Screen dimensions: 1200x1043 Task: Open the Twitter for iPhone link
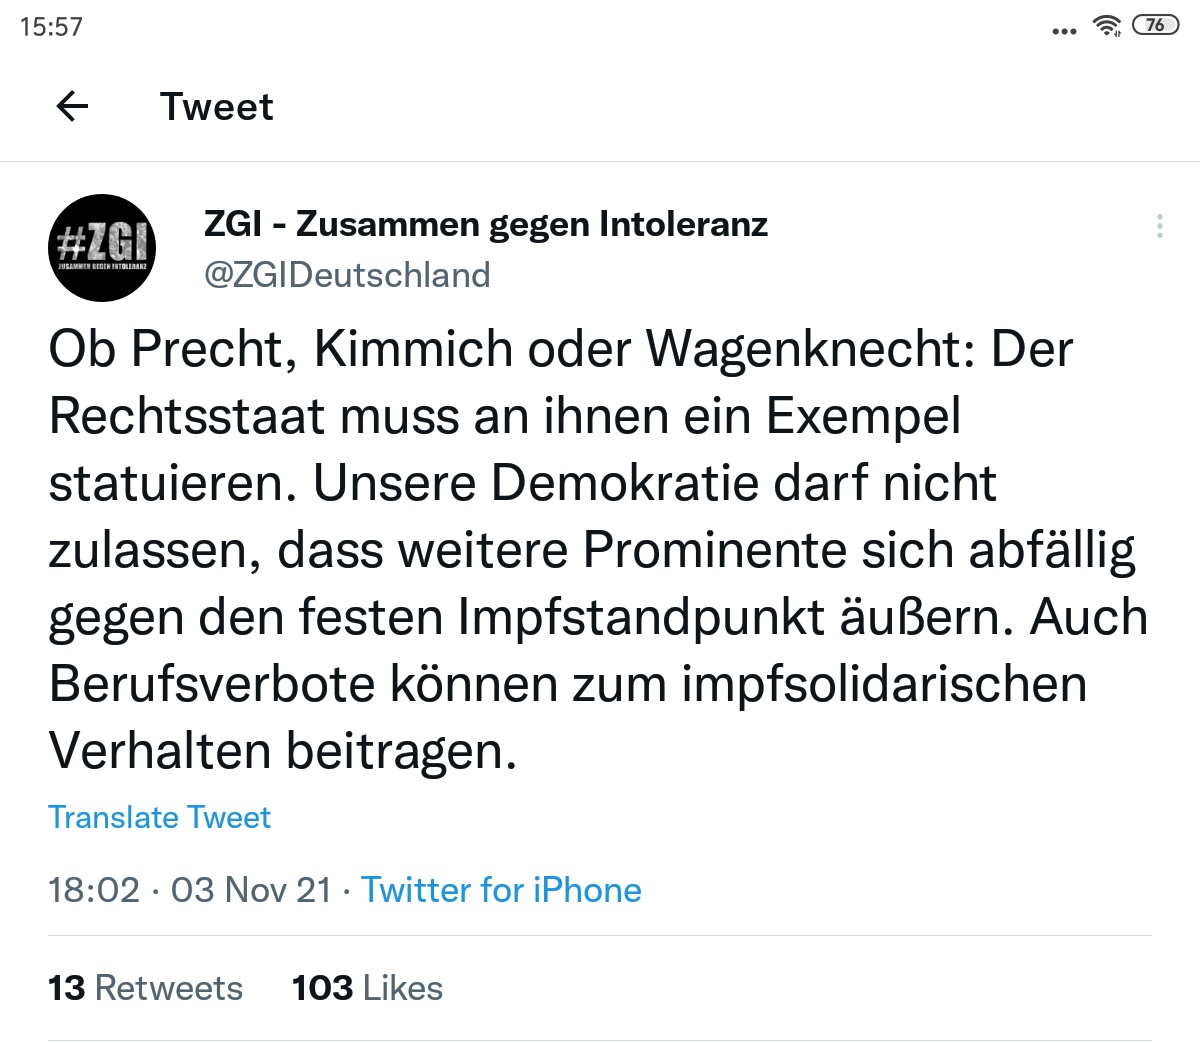point(501,889)
